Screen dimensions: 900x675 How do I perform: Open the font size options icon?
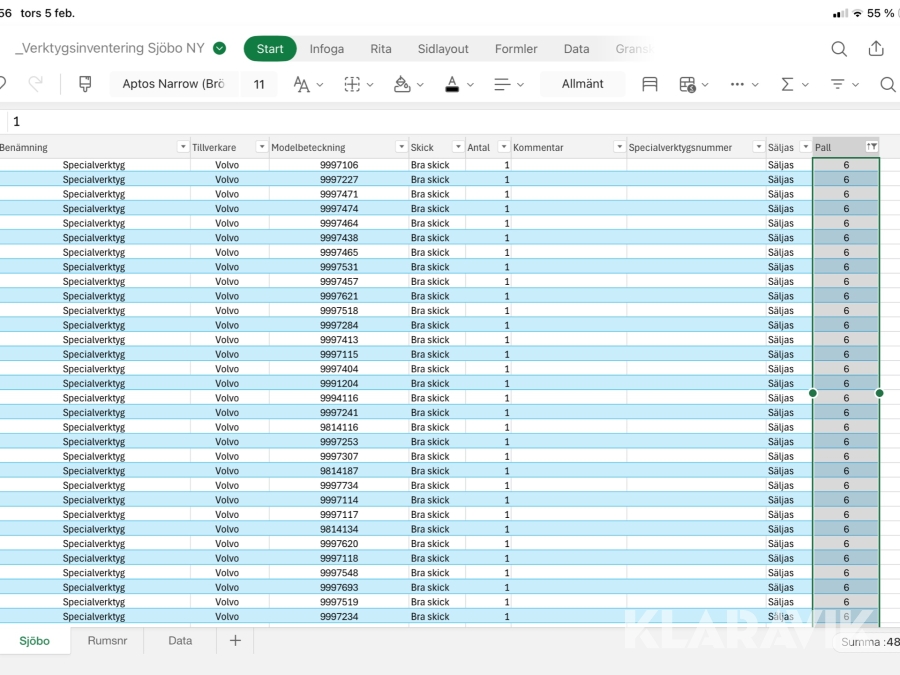pos(302,84)
